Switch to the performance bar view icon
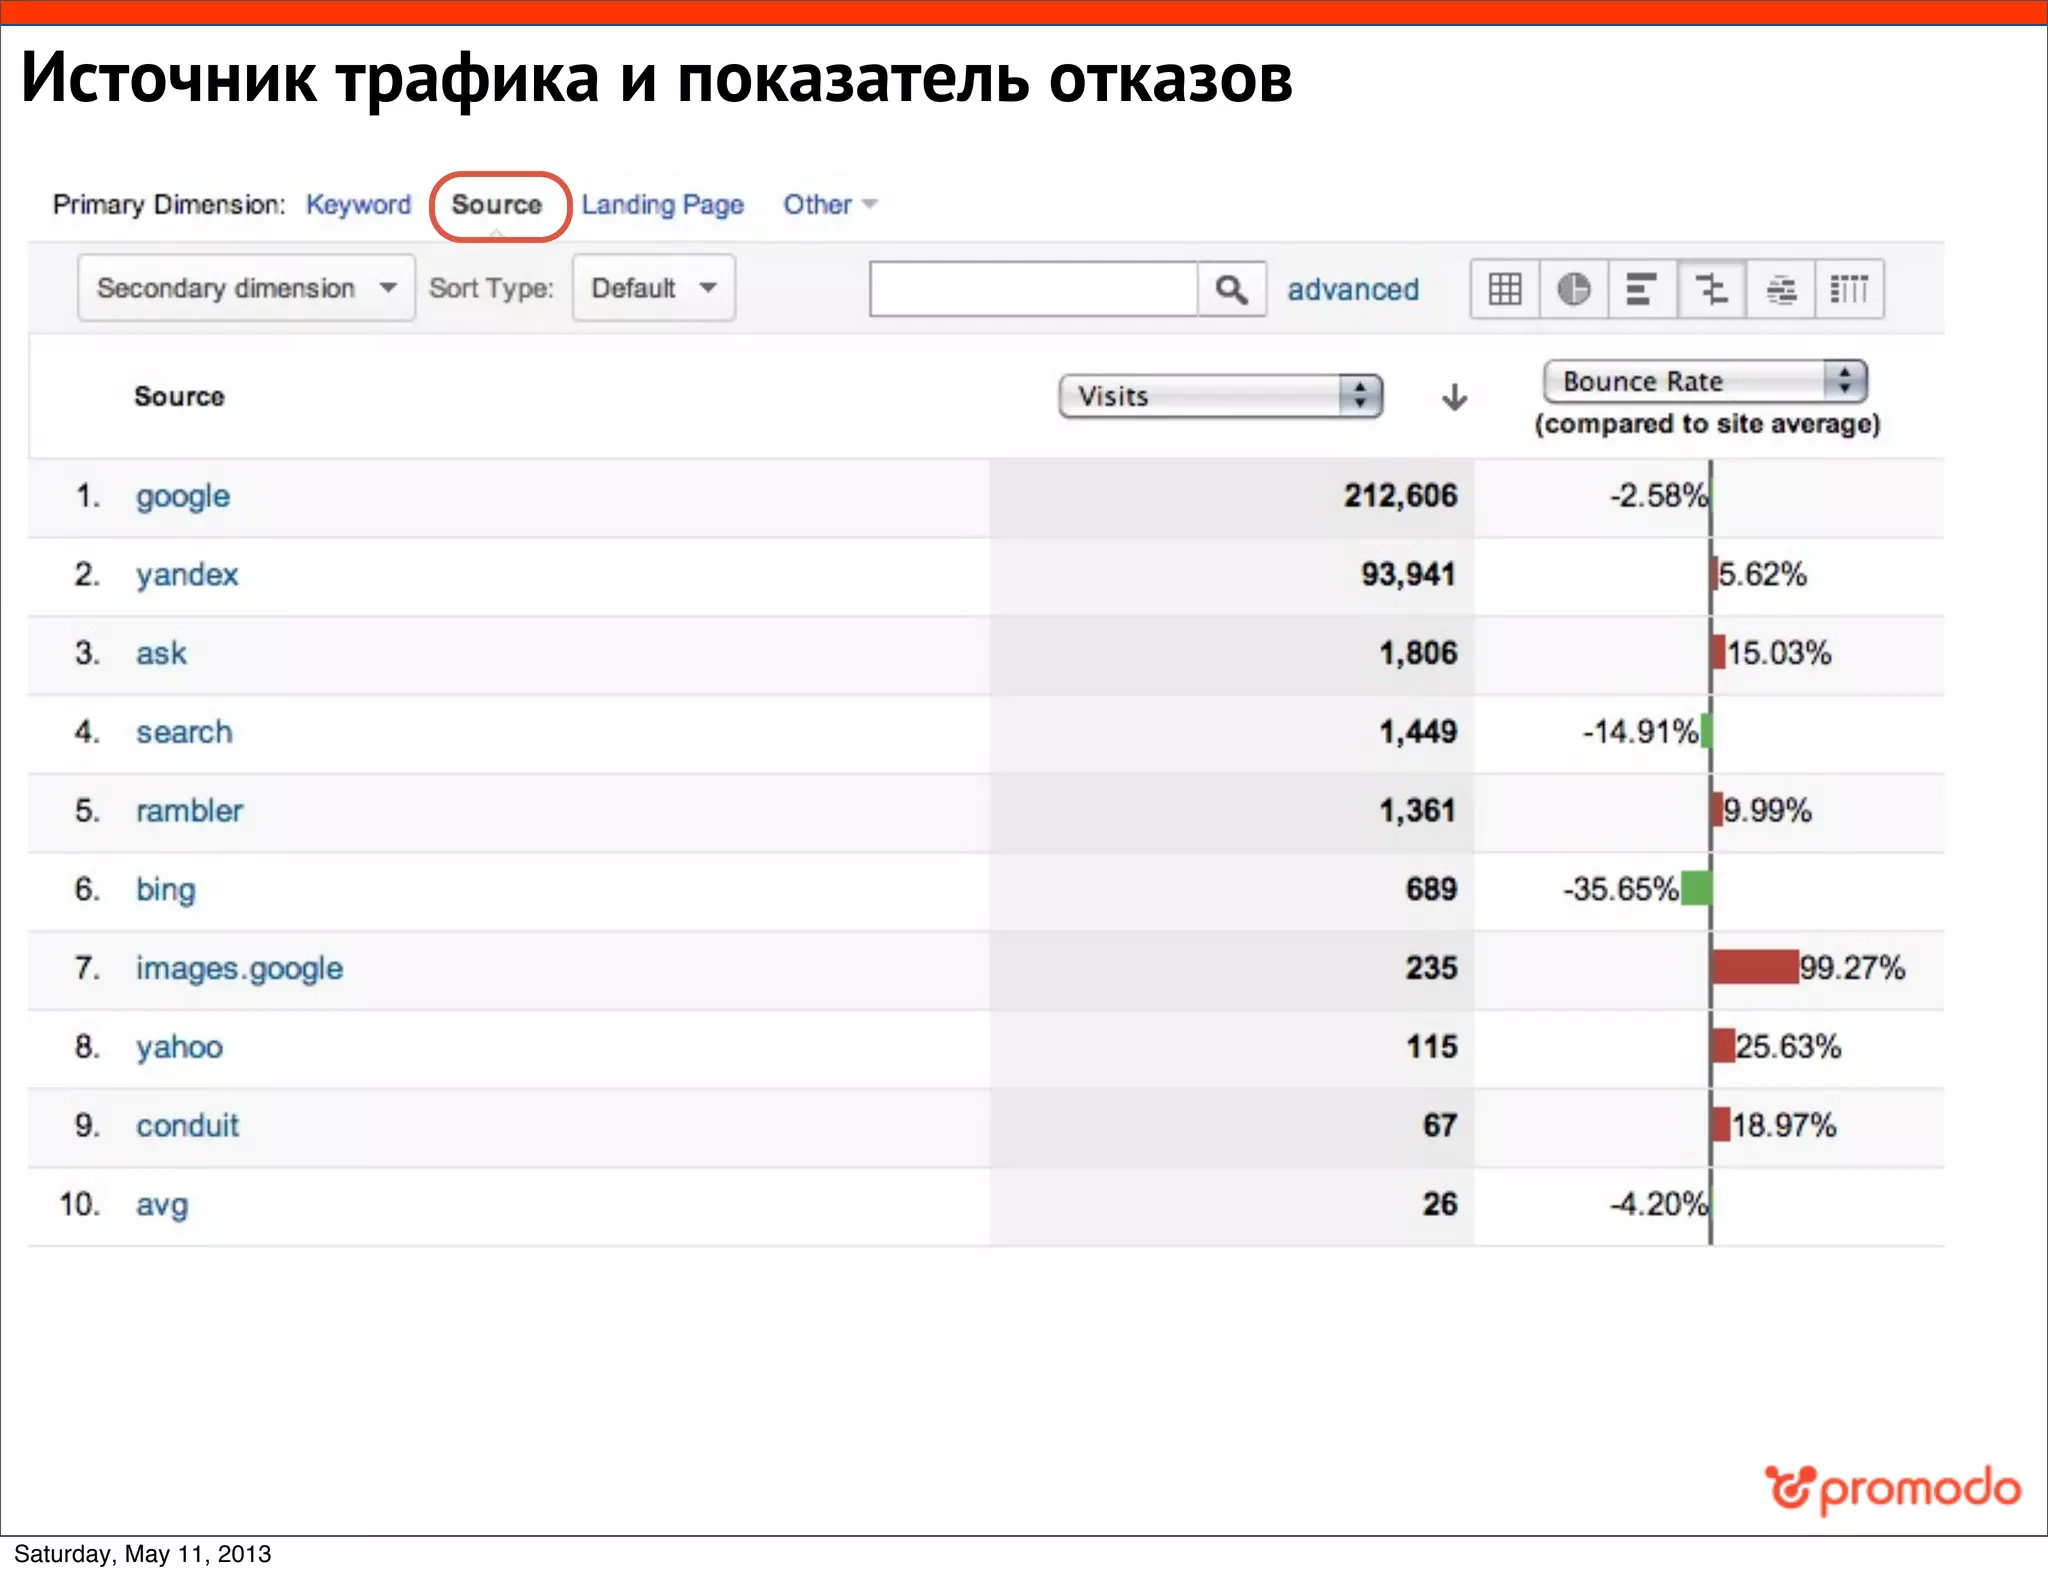This screenshot has height=1576, width=2048. pos(1642,289)
